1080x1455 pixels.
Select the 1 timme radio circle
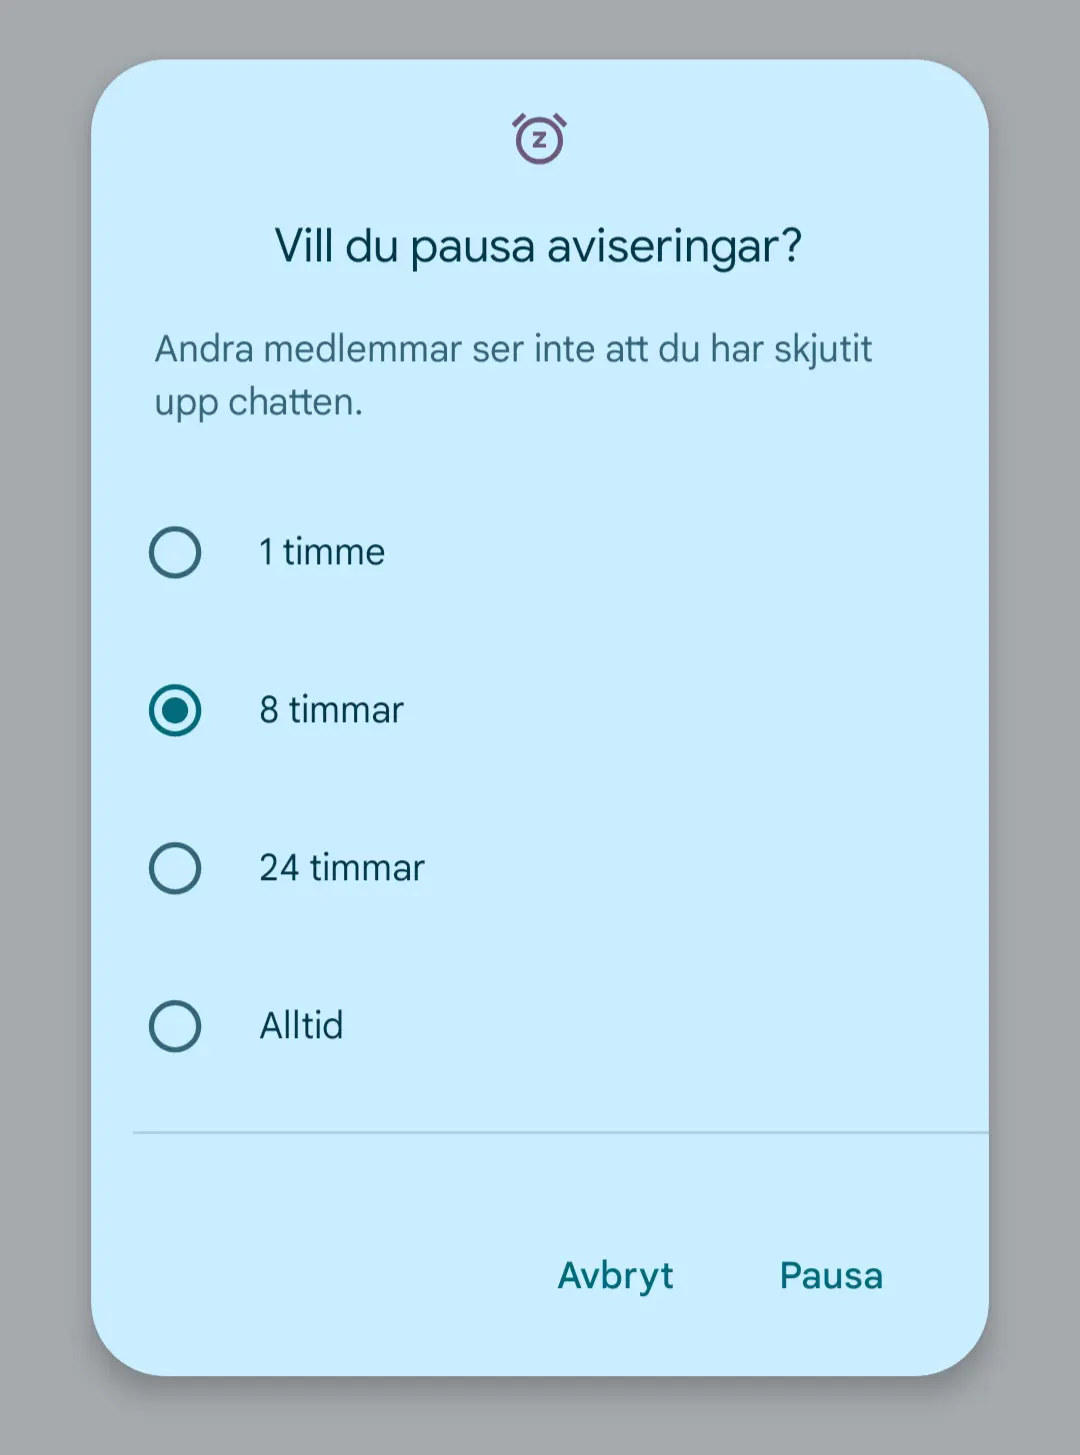tap(175, 552)
